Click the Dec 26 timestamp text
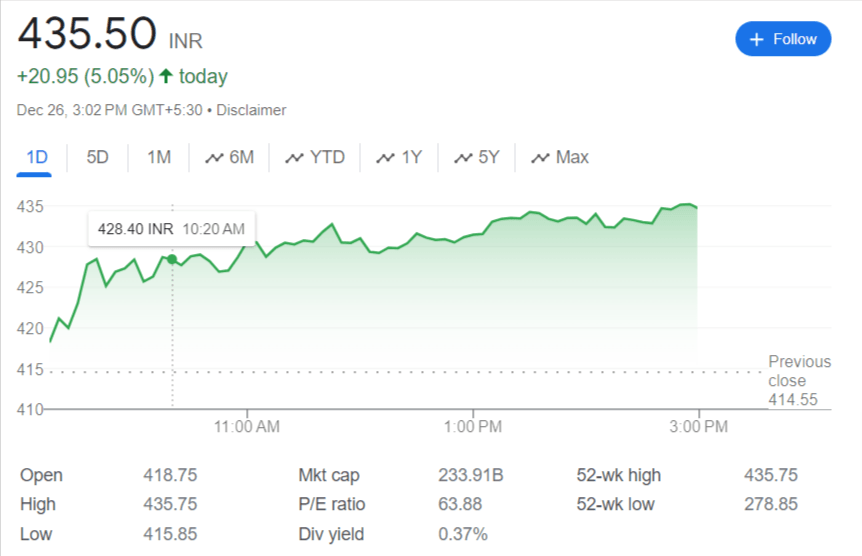This screenshot has width=862, height=556. (109, 110)
